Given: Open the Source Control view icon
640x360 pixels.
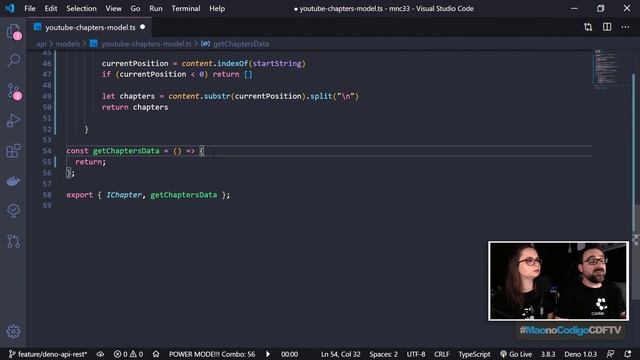Looking at the screenshot, I should tap(13, 91).
